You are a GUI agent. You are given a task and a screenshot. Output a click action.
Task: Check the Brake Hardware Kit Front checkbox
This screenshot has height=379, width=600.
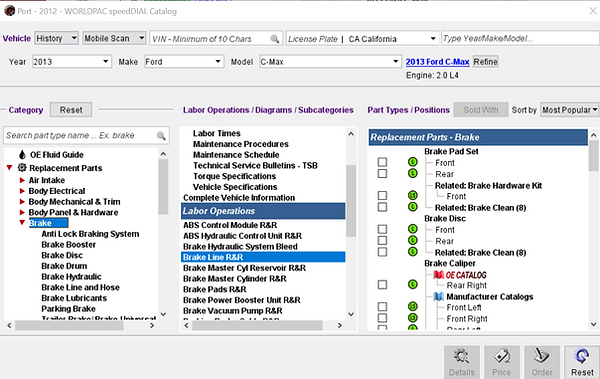tap(382, 196)
